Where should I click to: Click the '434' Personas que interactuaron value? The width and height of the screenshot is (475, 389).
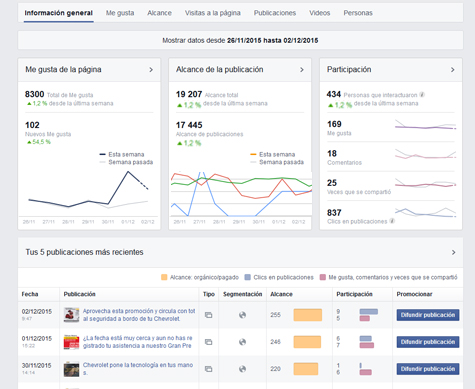pos(334,94)
